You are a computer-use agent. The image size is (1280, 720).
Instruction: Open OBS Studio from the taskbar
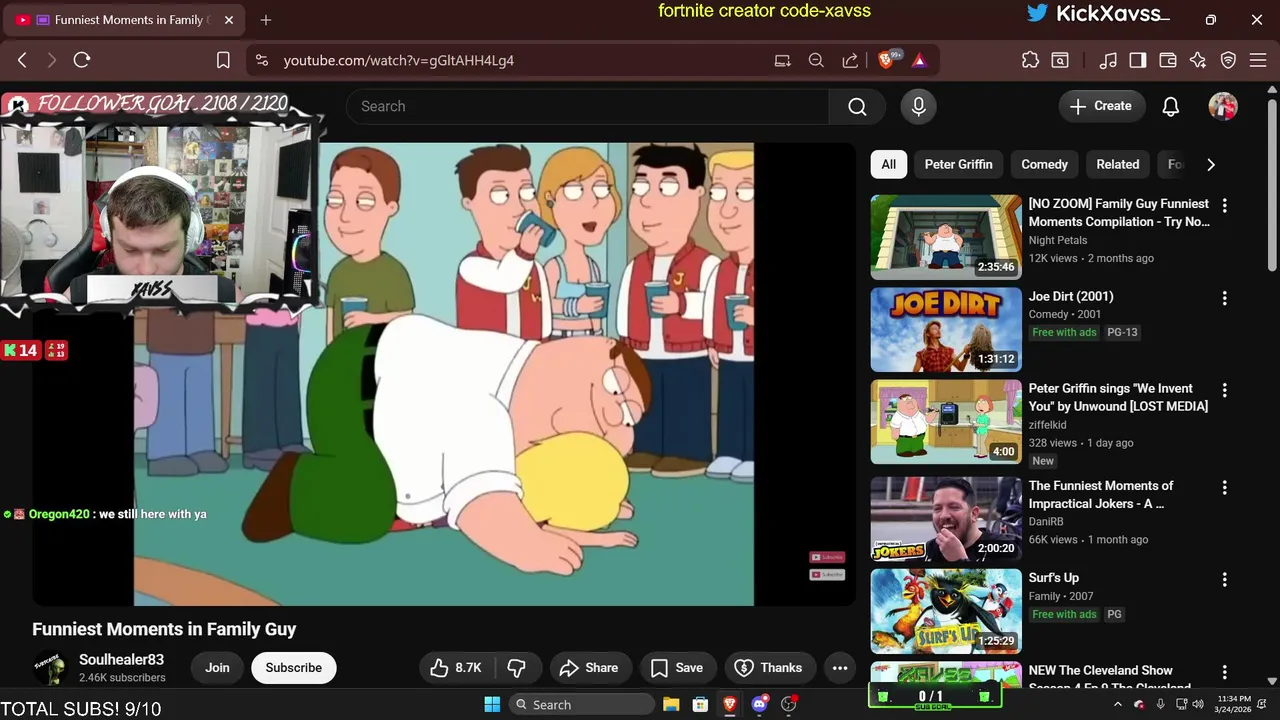tap(789, 704)
